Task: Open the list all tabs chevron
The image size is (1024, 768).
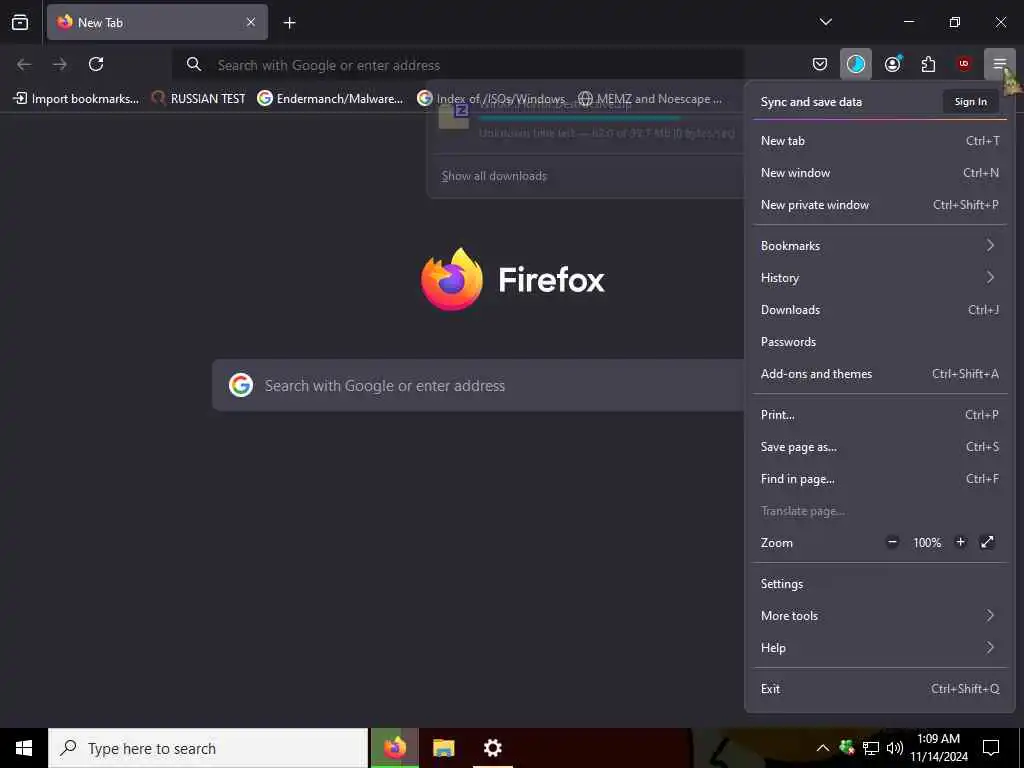Action: (x=825, y=22)
